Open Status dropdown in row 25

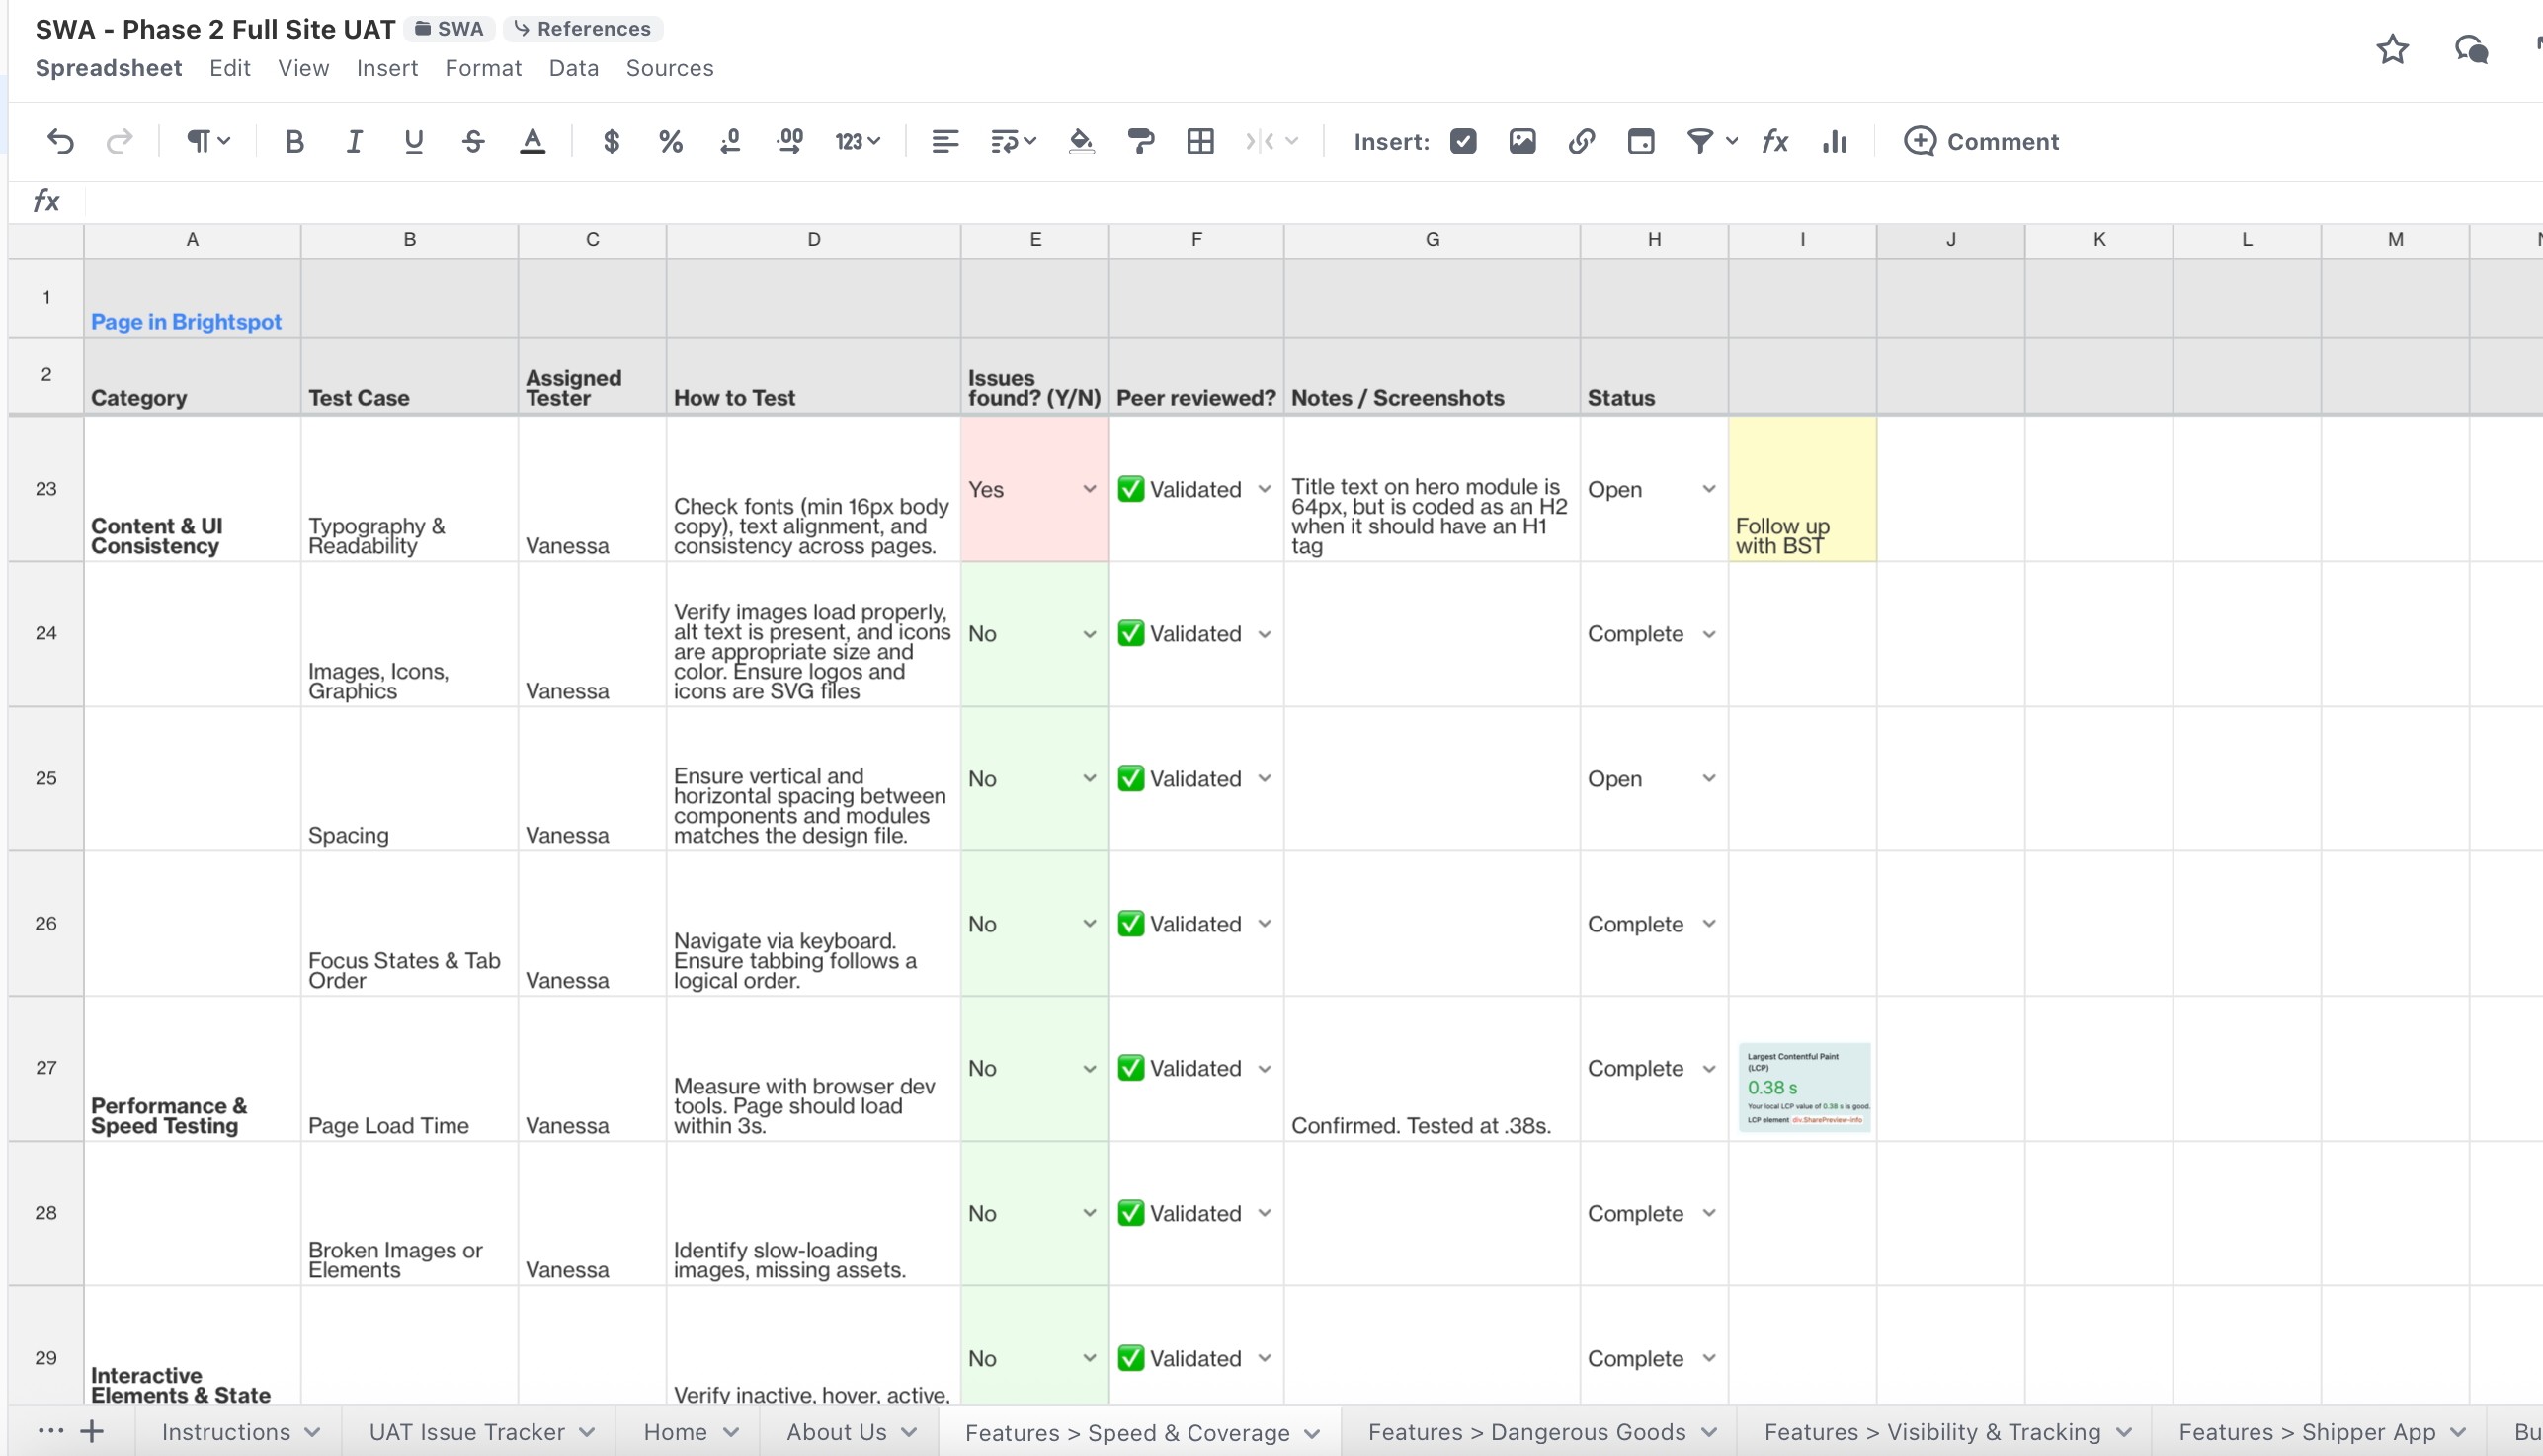(1709, 778)
